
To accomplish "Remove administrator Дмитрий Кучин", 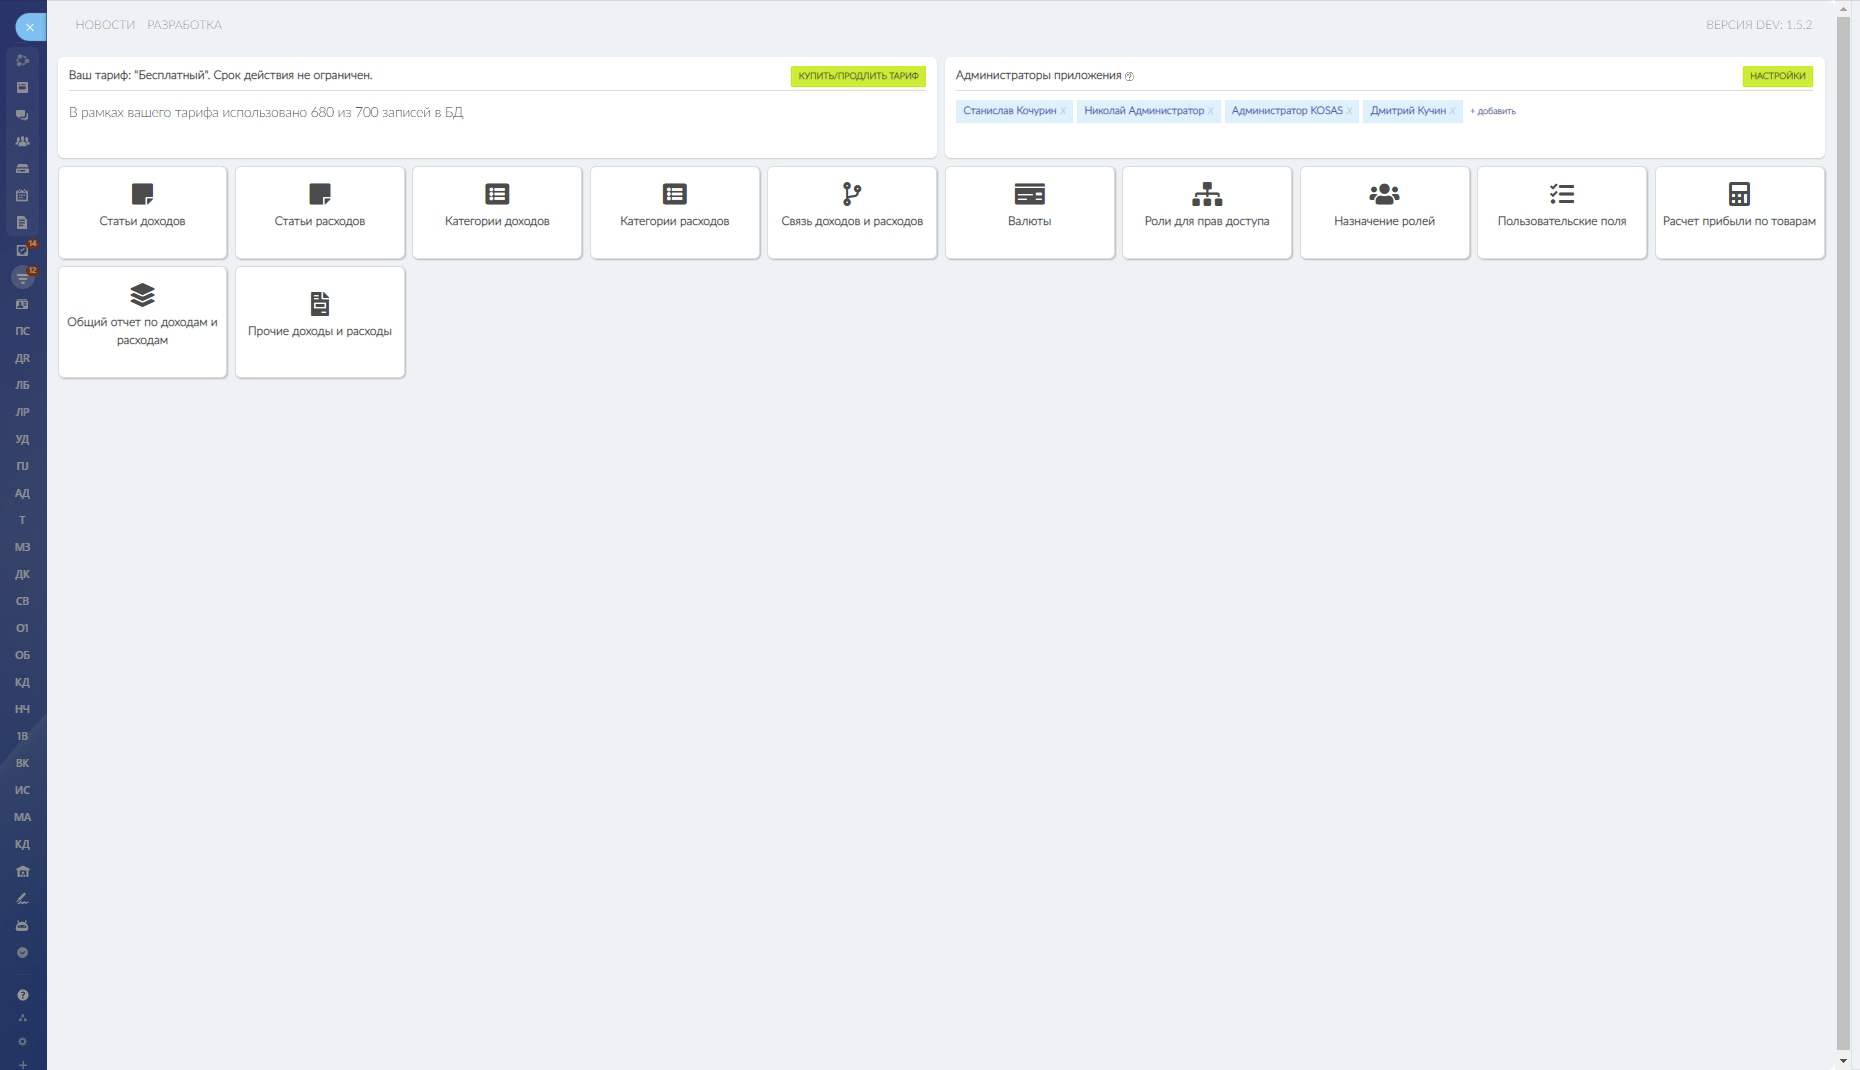I will 1452,111.
